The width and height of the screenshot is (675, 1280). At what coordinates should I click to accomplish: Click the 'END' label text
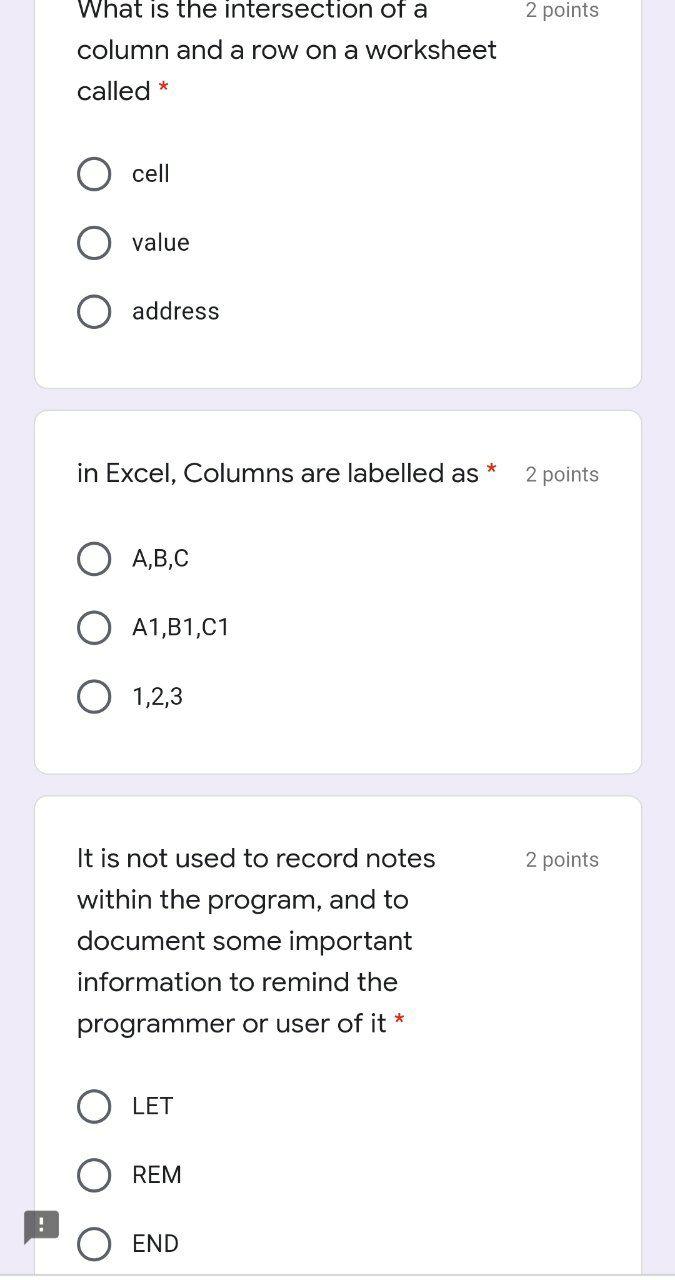[x=154, y=1244]
